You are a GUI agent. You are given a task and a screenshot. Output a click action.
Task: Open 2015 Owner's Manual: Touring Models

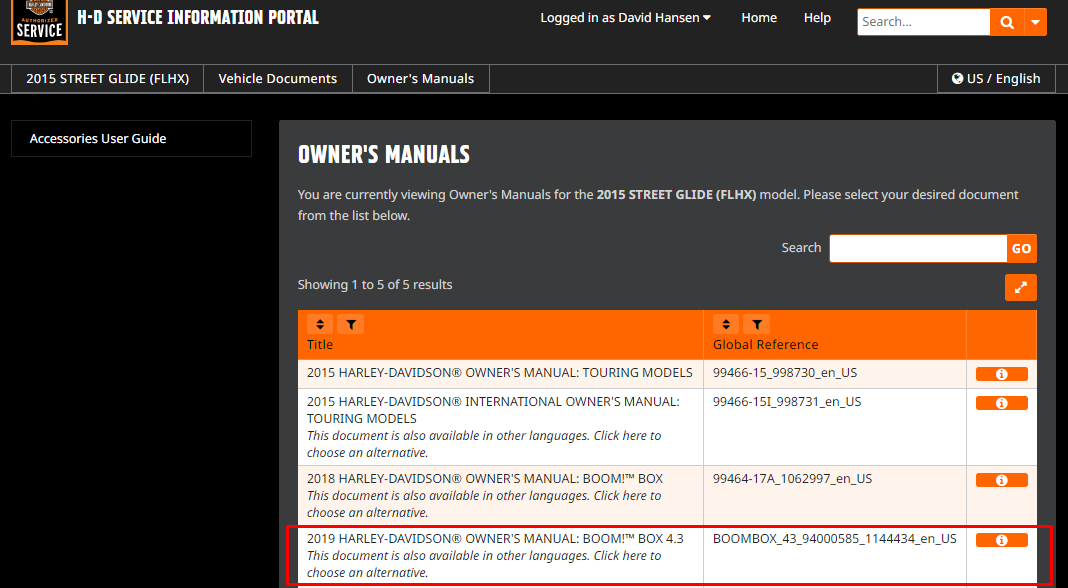pyautogui.click(x=499, y=373)
